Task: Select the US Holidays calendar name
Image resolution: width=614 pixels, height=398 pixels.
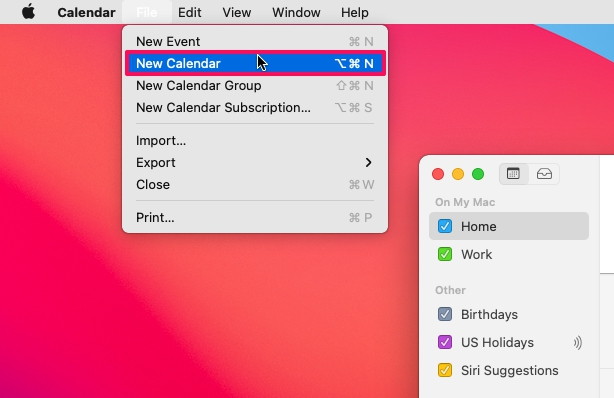Action: tap(497, 343)
